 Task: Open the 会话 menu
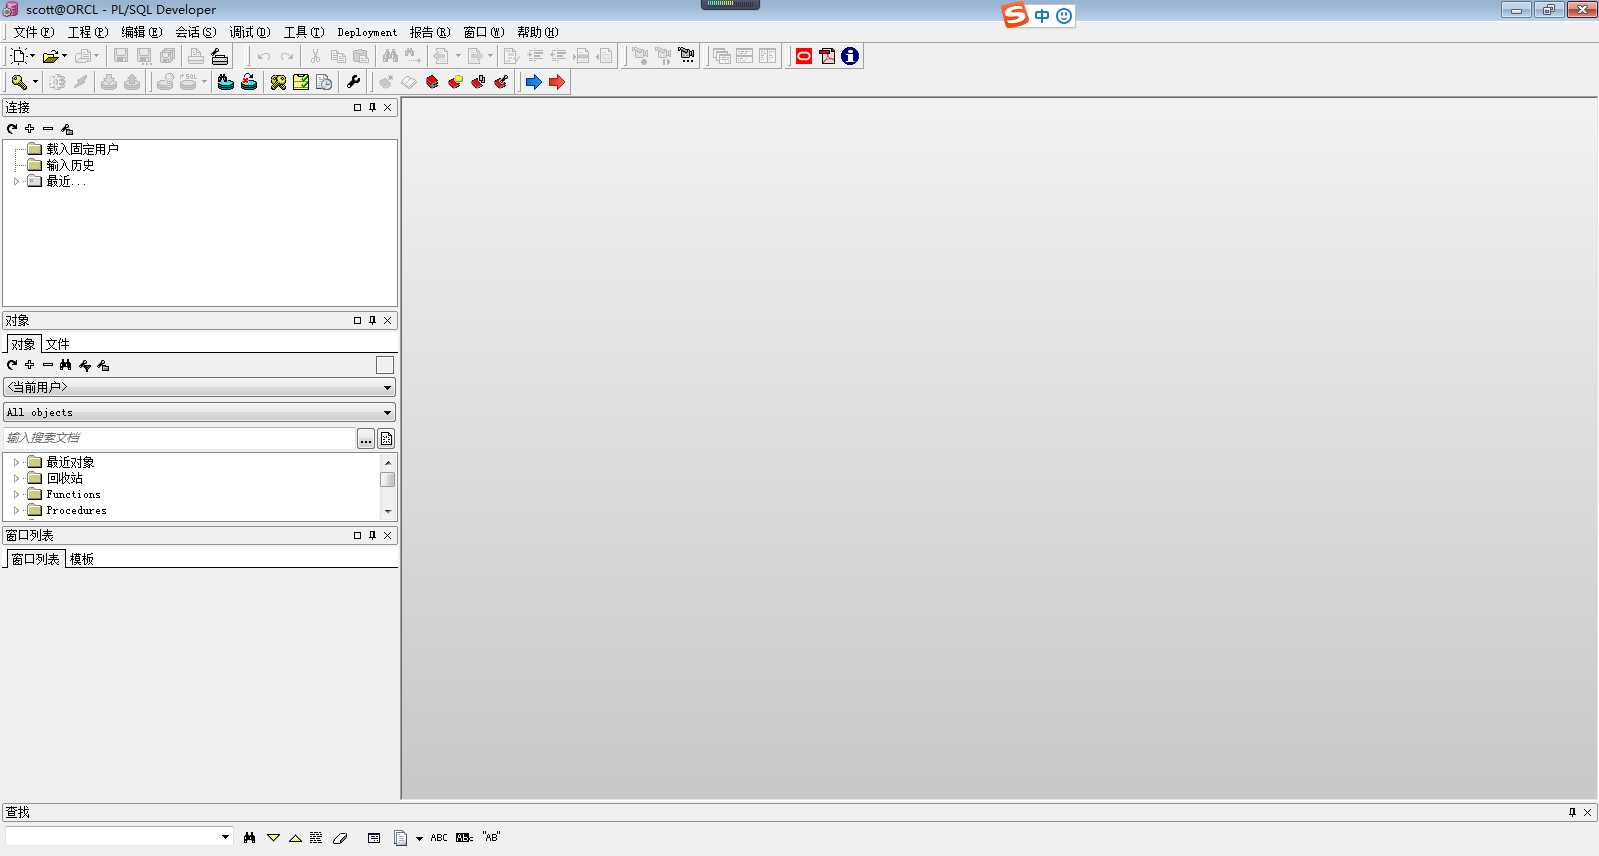pyautogui.click(x=195, y=32)
